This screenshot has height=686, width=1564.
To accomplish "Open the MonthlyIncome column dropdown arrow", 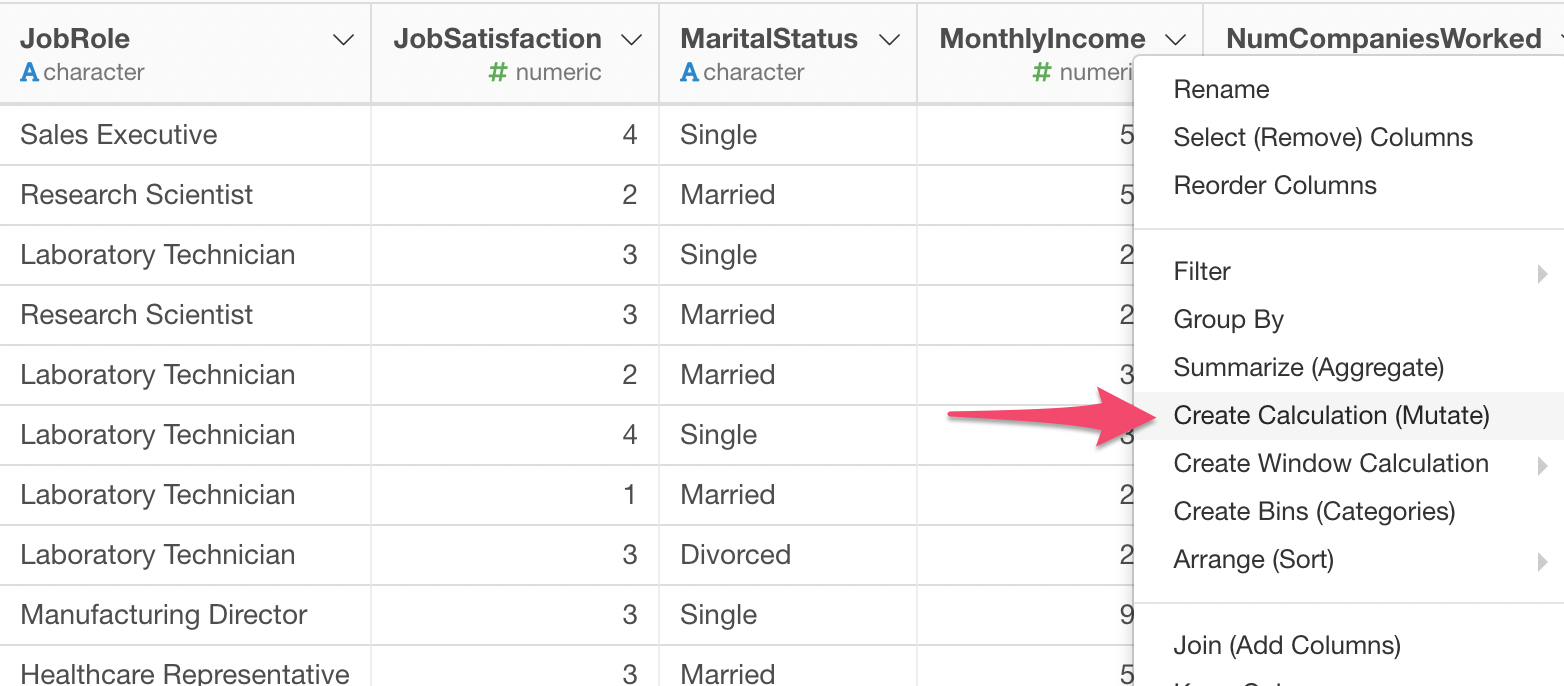I will [x=1176, y=40].
